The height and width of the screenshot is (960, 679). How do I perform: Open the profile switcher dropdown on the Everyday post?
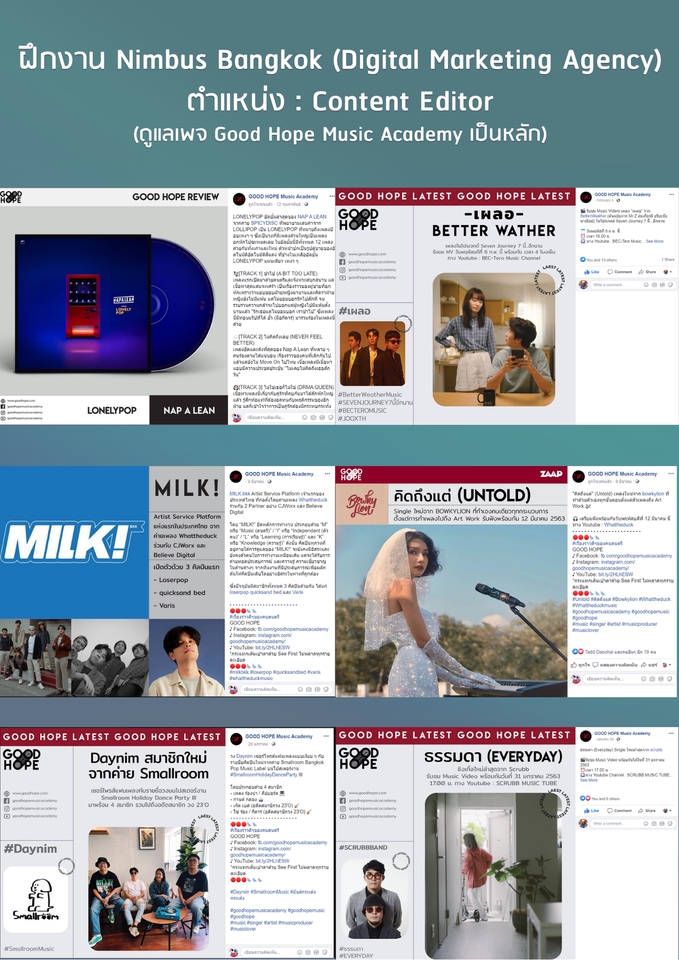667,811
